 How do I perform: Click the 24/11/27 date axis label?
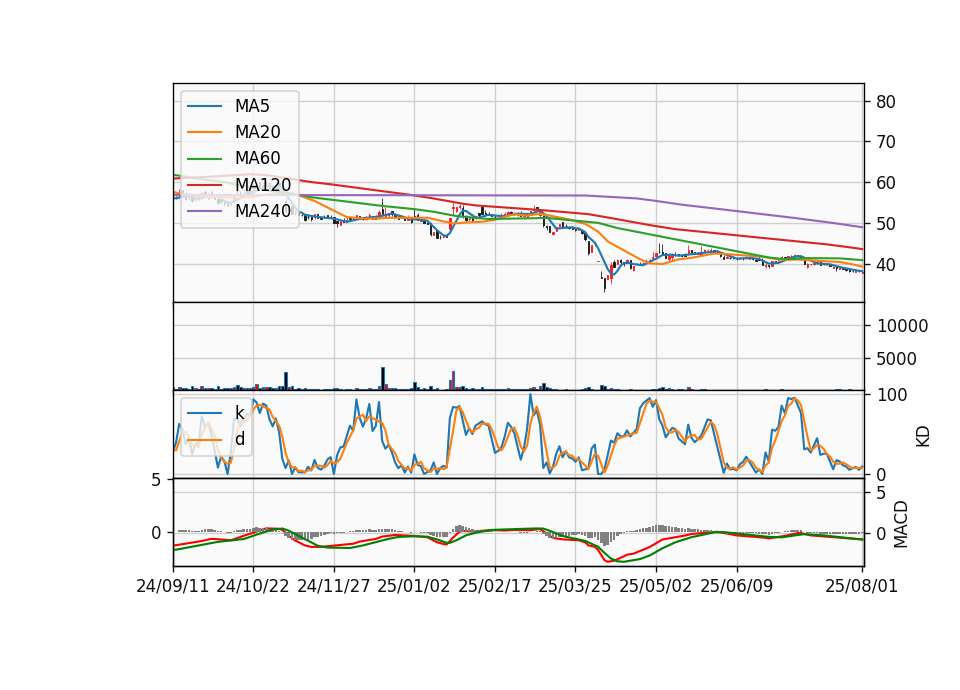pyautogui.click(x=334, y=586)
